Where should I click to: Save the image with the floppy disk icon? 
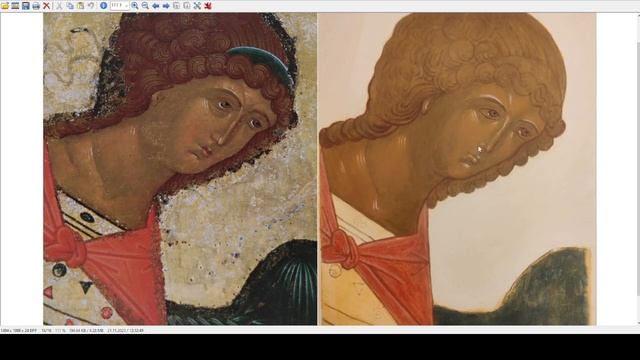[x=26, y=6]
